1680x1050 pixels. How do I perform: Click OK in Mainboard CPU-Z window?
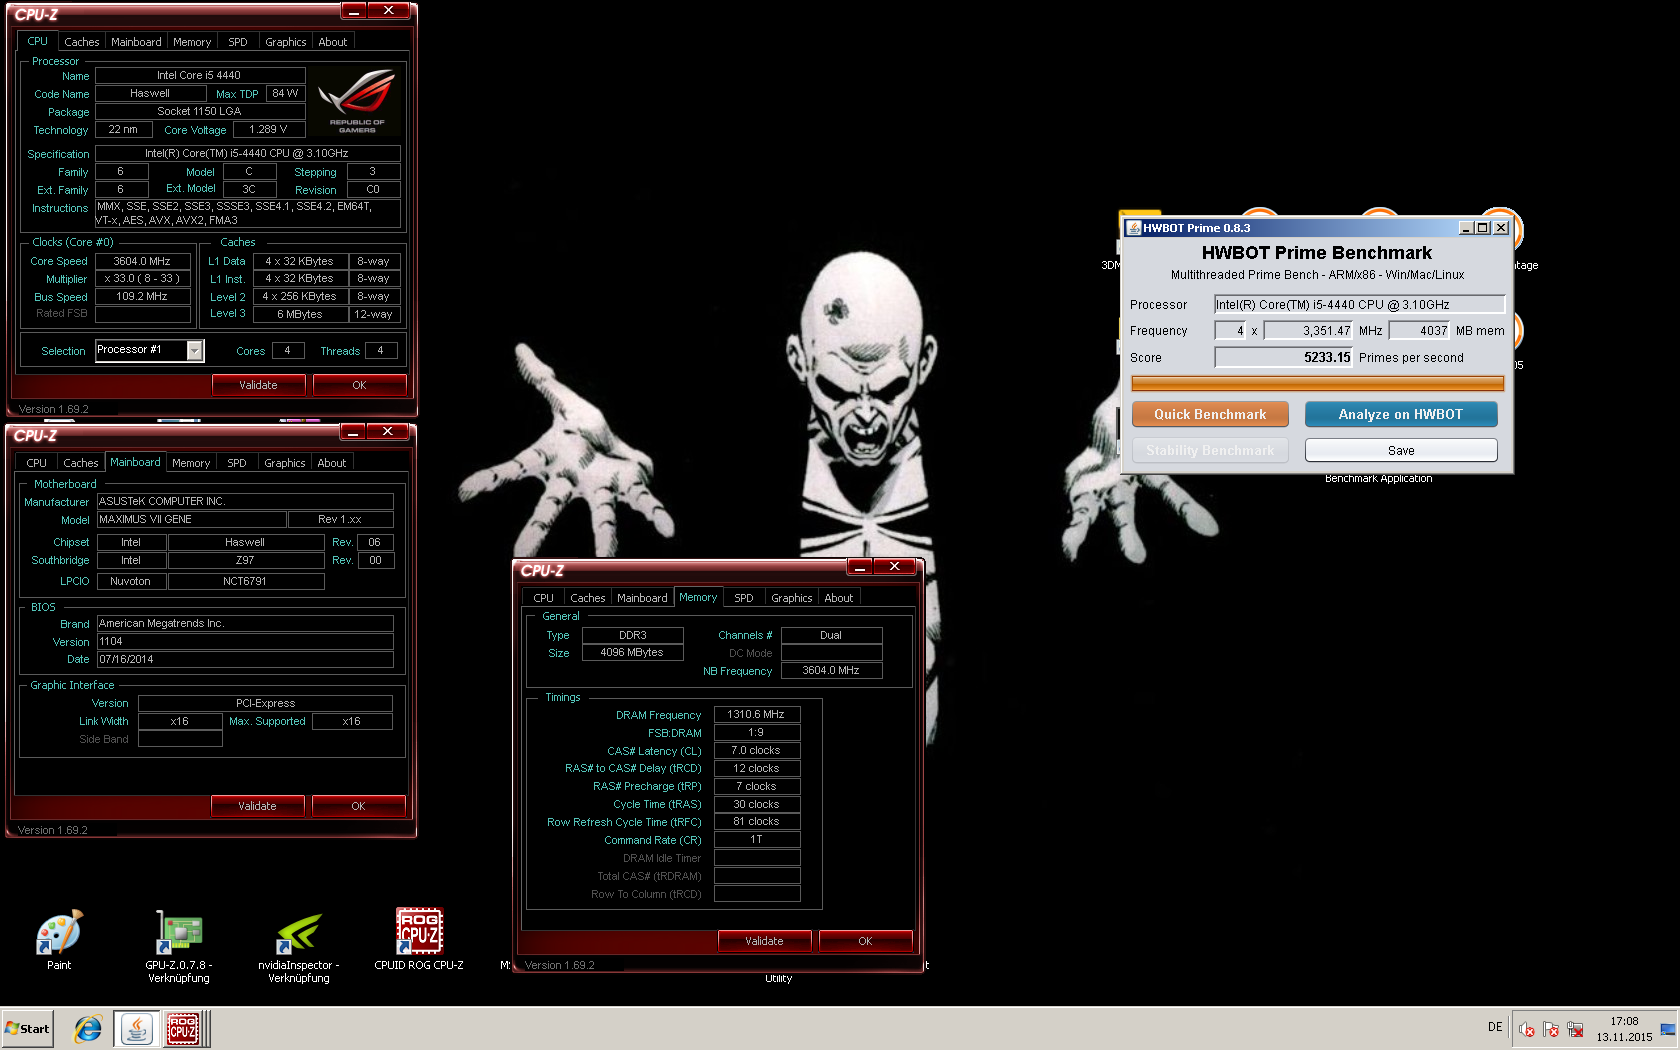(x=358, y=806)
